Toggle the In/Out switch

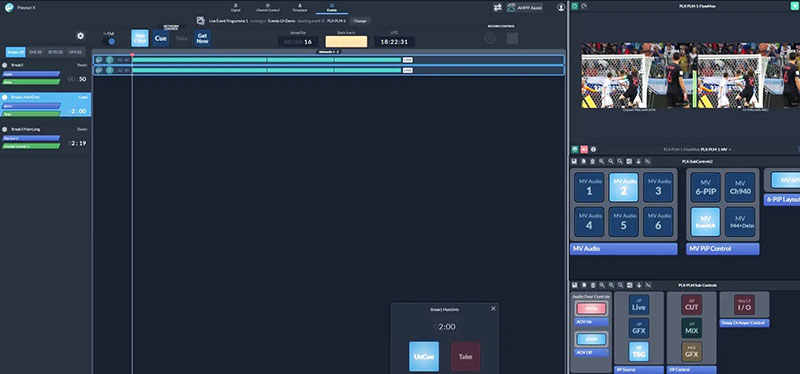coord(109,41)
